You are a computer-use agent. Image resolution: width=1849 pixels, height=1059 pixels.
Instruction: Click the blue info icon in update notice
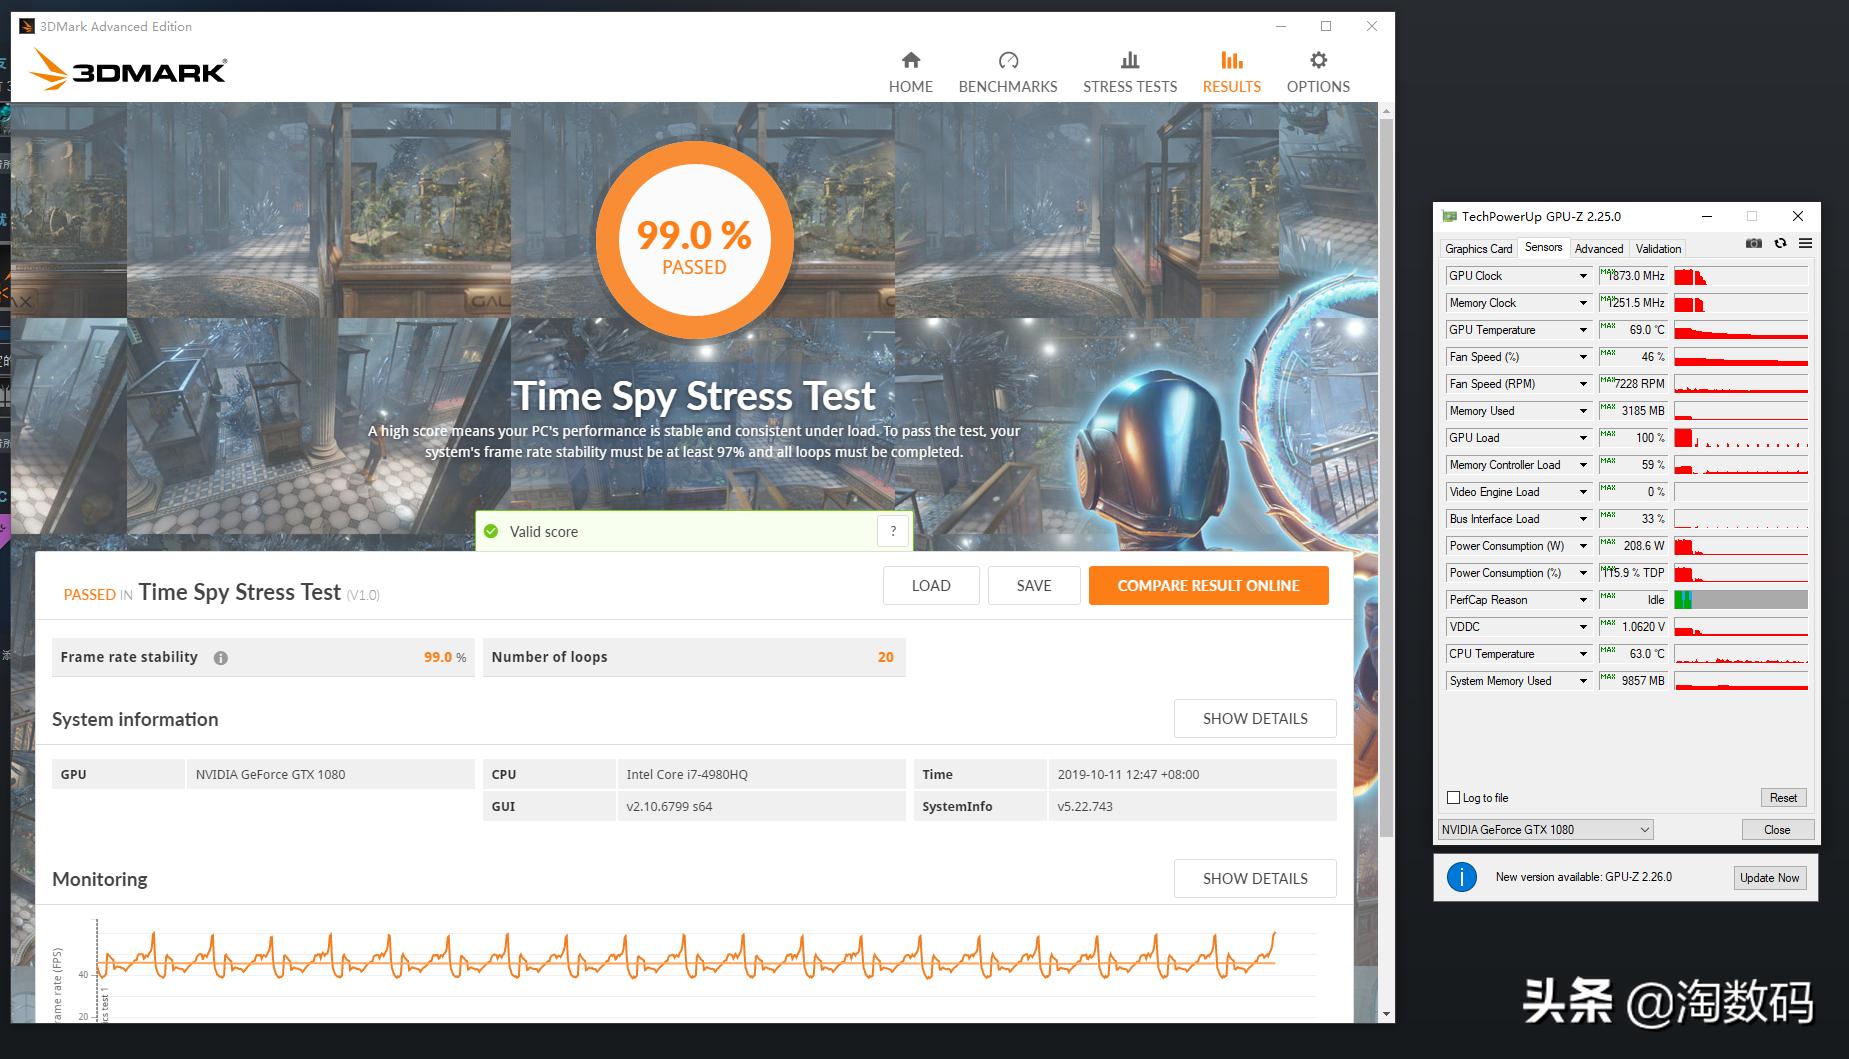pos(1461,878)
